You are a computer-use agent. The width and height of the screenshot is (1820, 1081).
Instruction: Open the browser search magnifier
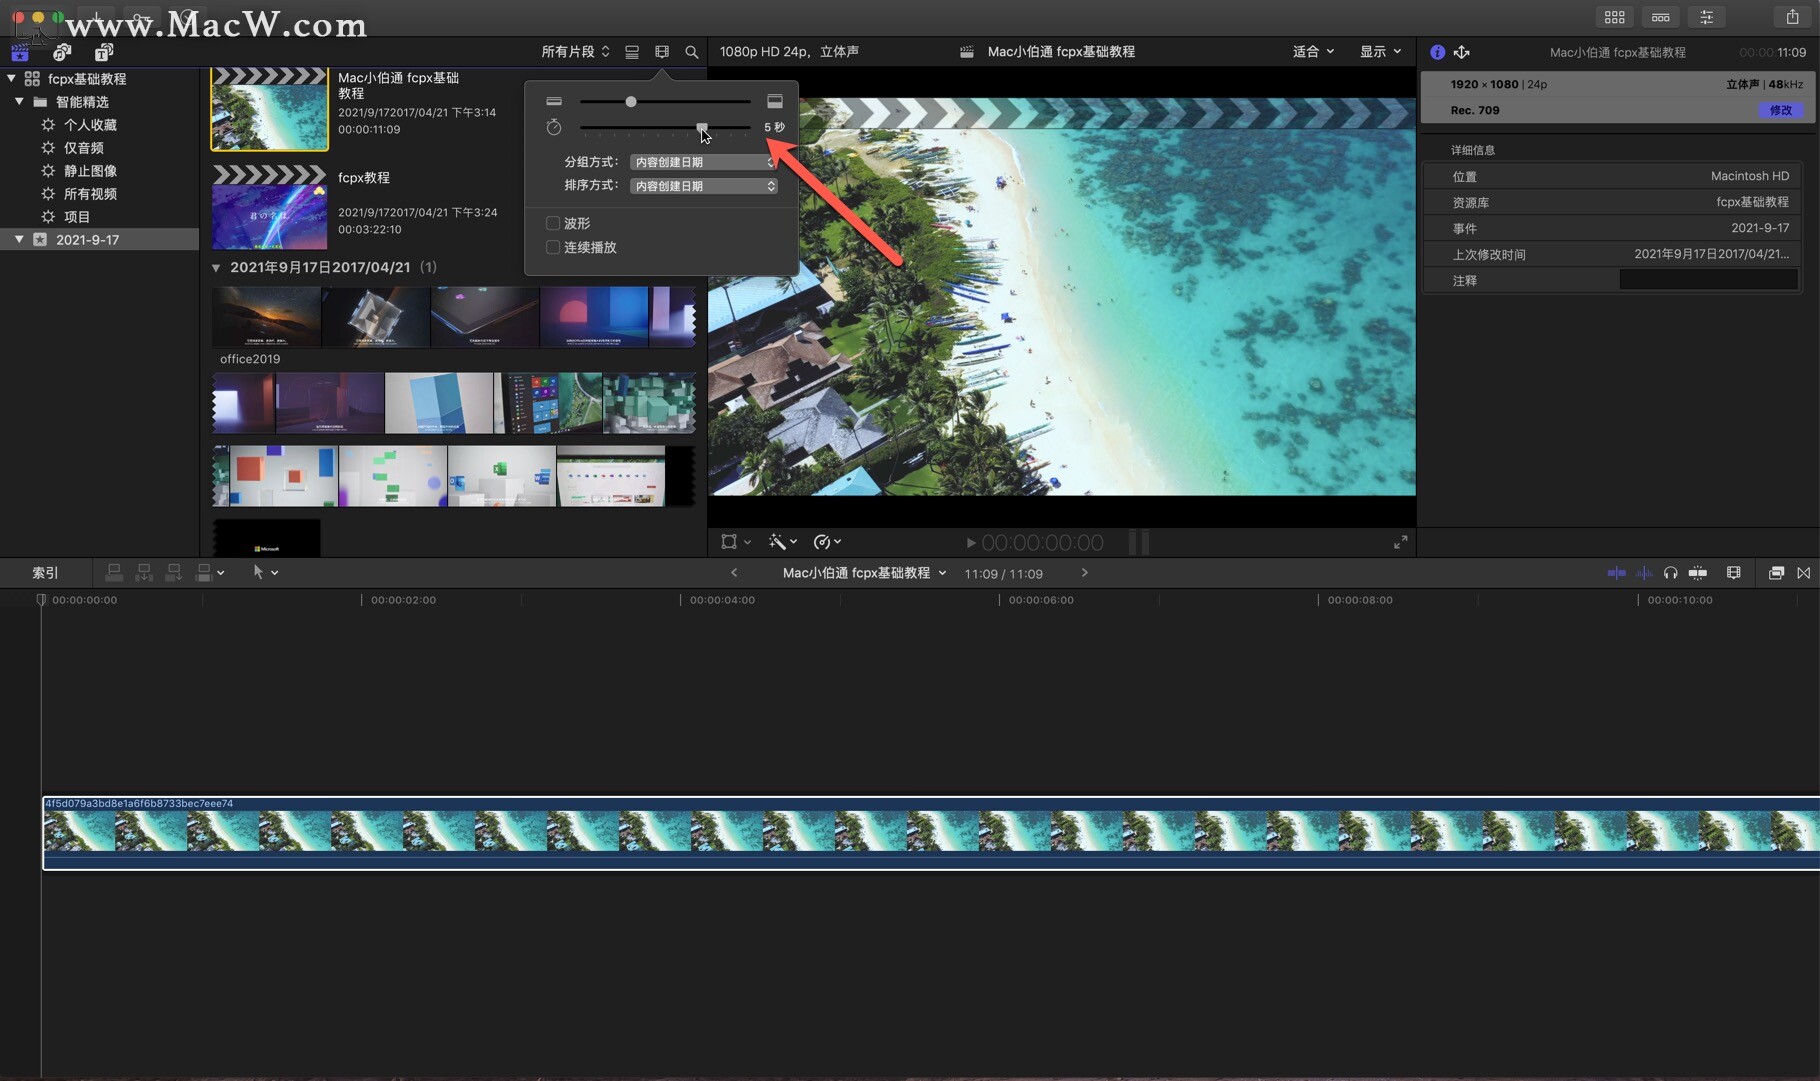tap(692, 52)
